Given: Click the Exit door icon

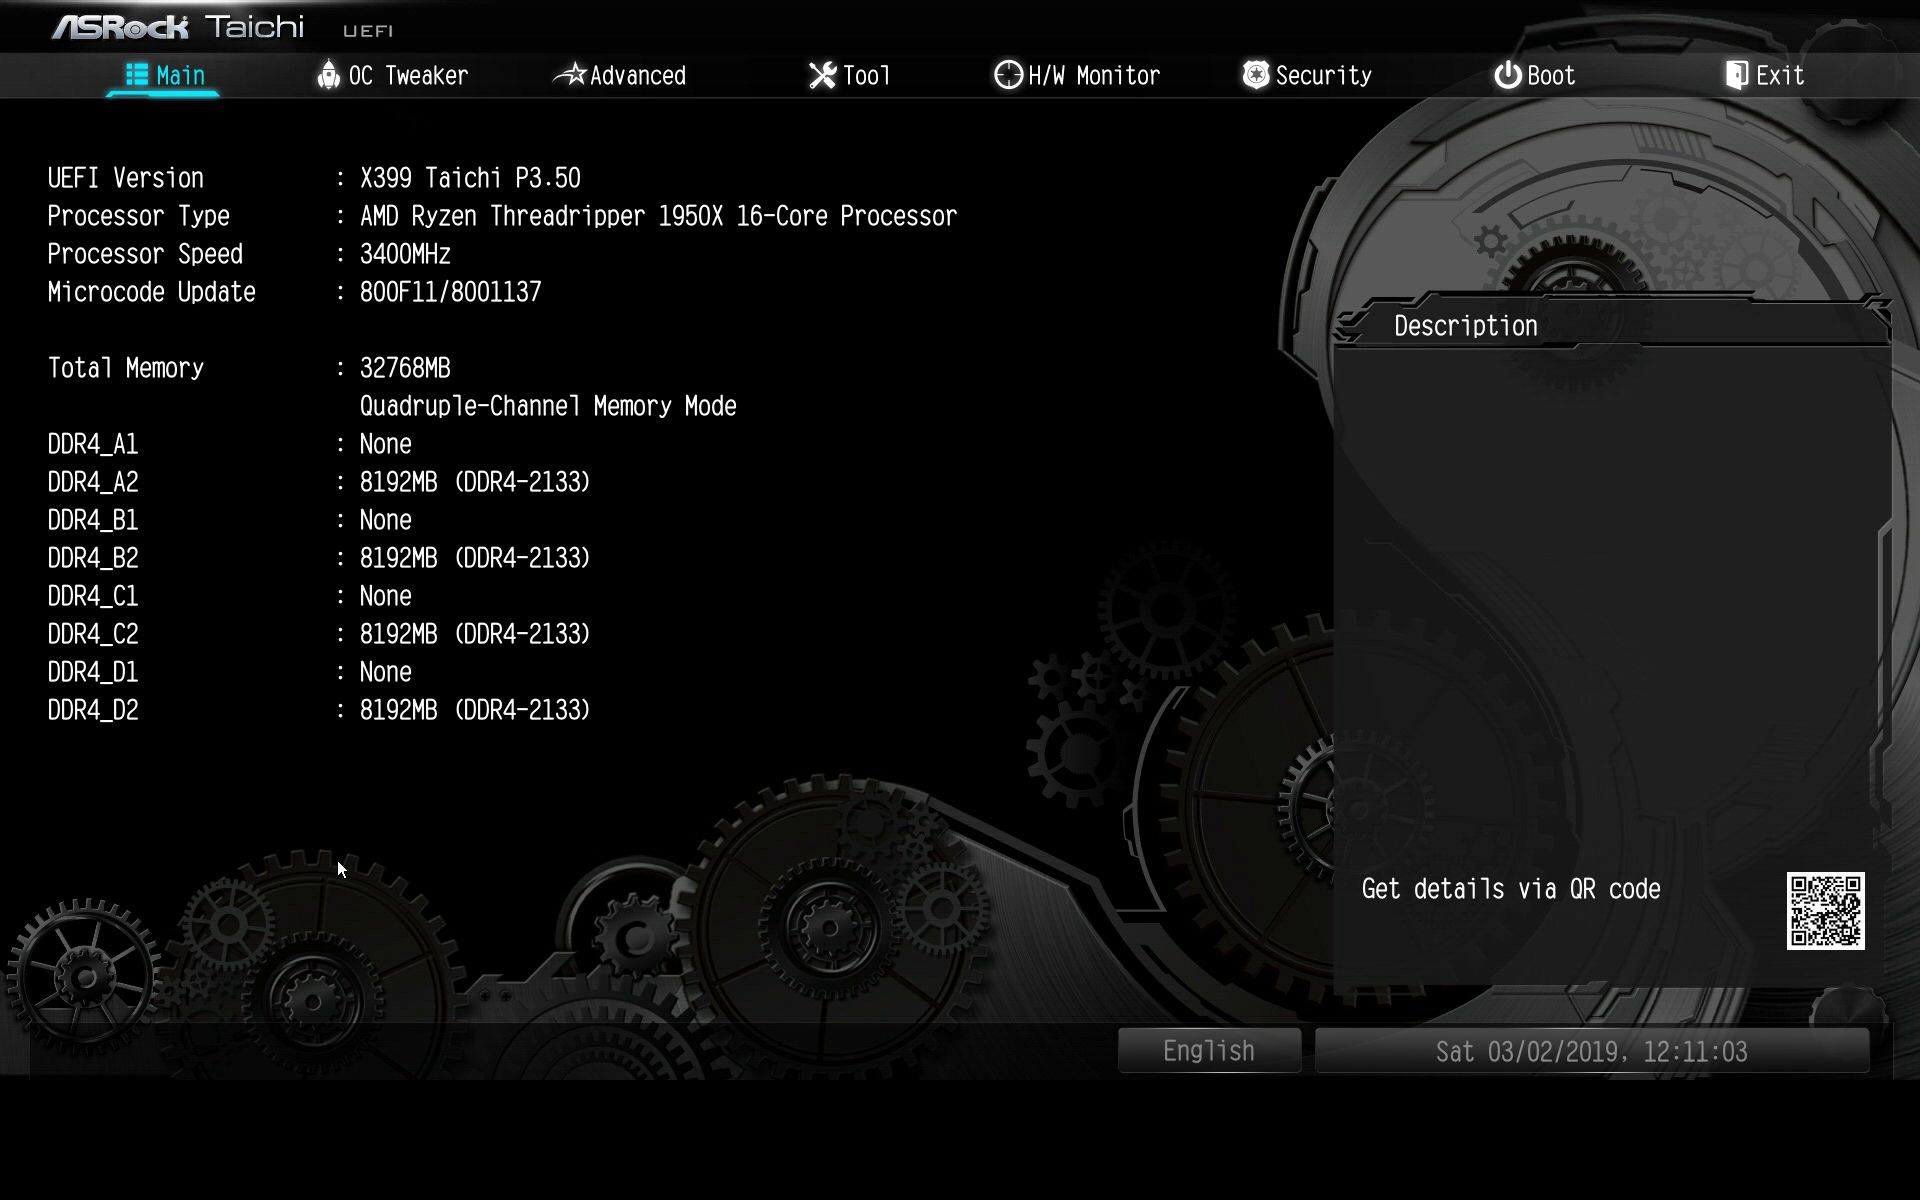Looking at the screenshot, I should click(x=1737, y=75).
